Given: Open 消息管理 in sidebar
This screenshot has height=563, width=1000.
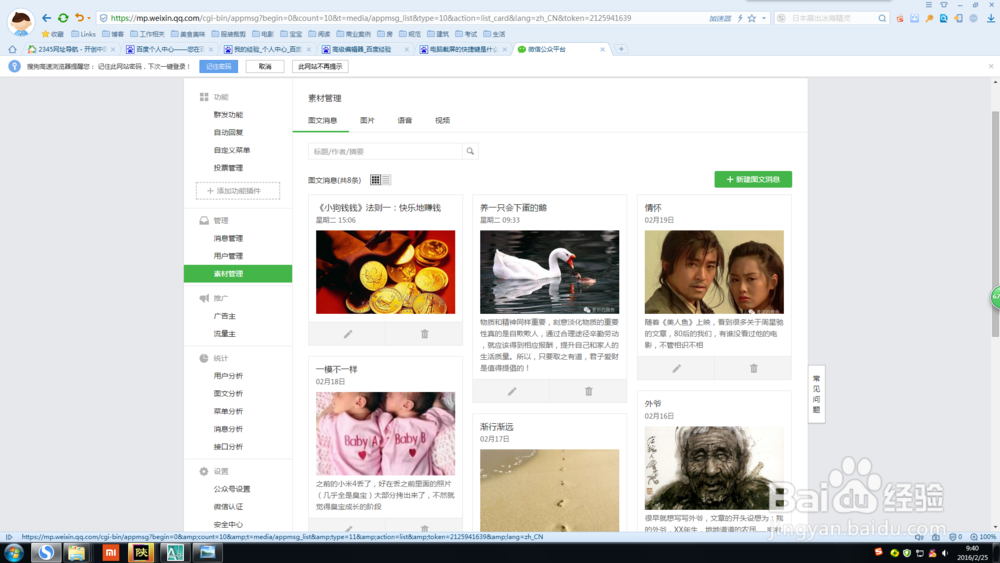Looking at the screenshot, I should click(x=228, y=238).
